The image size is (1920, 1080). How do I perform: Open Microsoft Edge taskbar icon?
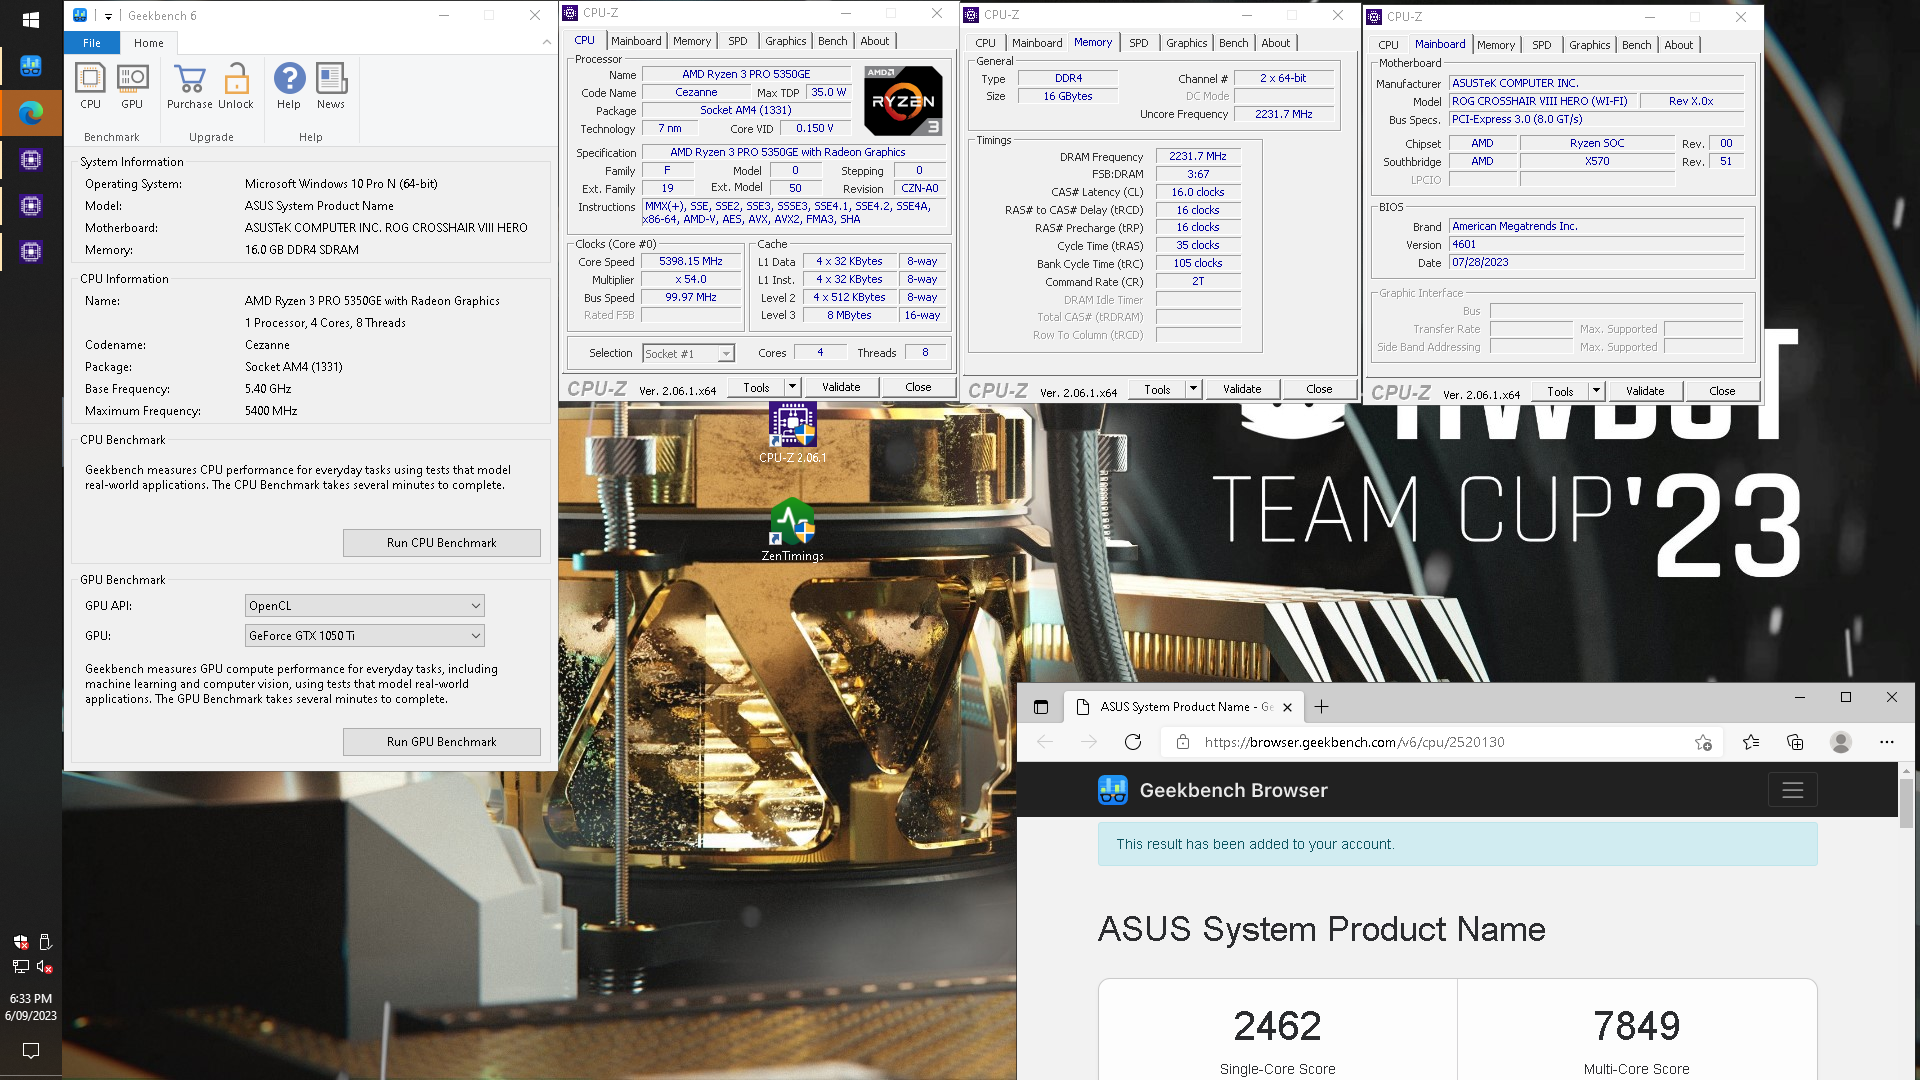31,113
